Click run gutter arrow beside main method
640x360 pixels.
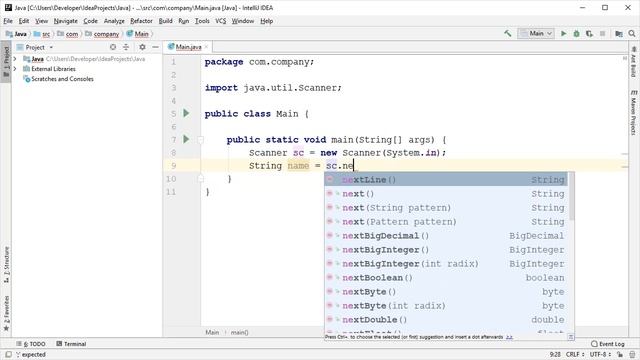[186, 139]
